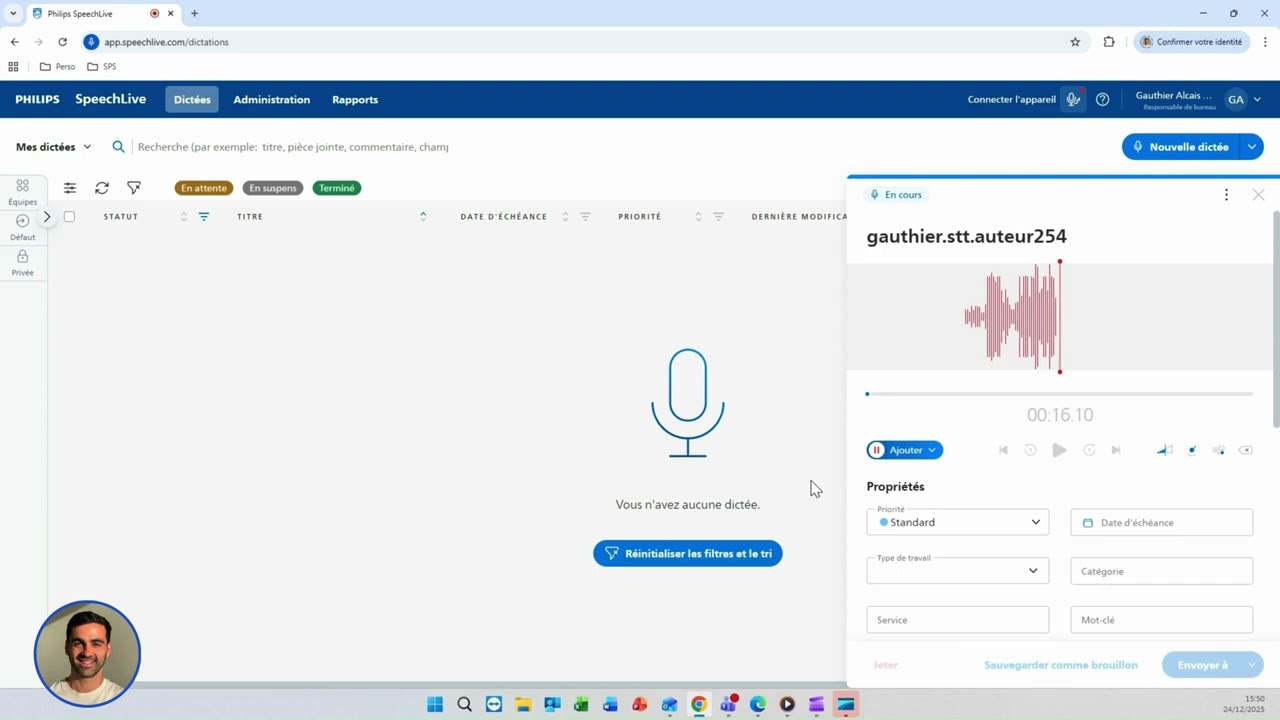The height and width of the screenshot is (720, 1280).
Task: Click the recorder panel vertical scrollbar
Action: click(x=1276, y=318)
